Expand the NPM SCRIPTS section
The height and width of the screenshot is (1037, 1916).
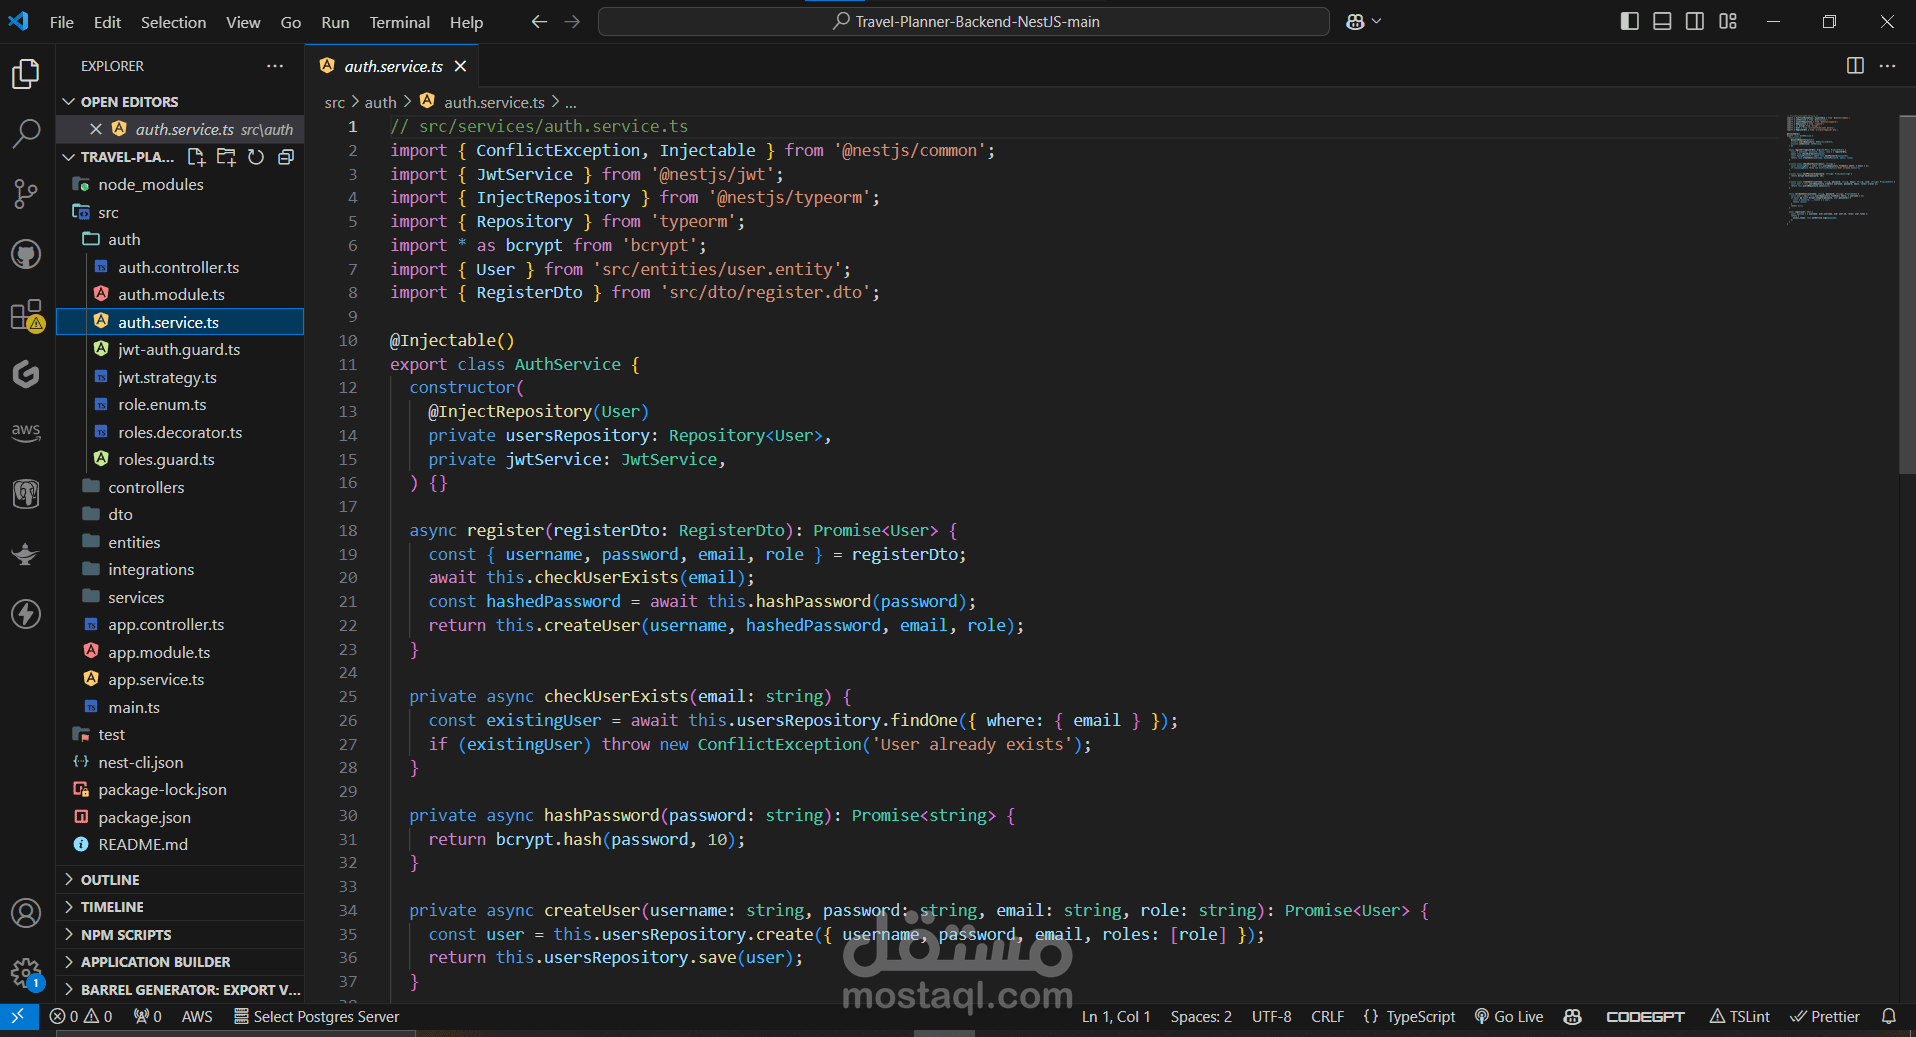click(126, 935)
